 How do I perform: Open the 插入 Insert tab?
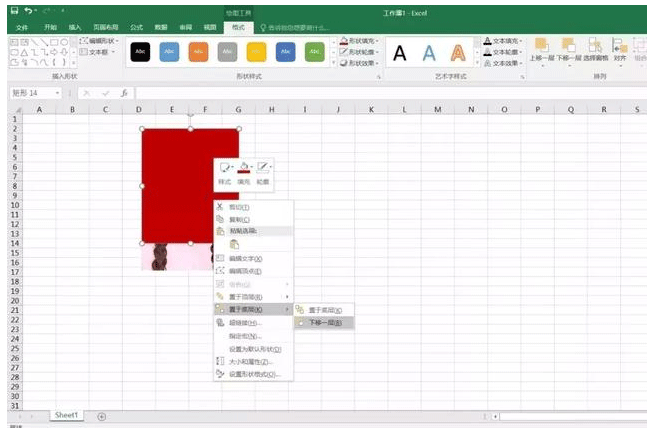[75, 28]
